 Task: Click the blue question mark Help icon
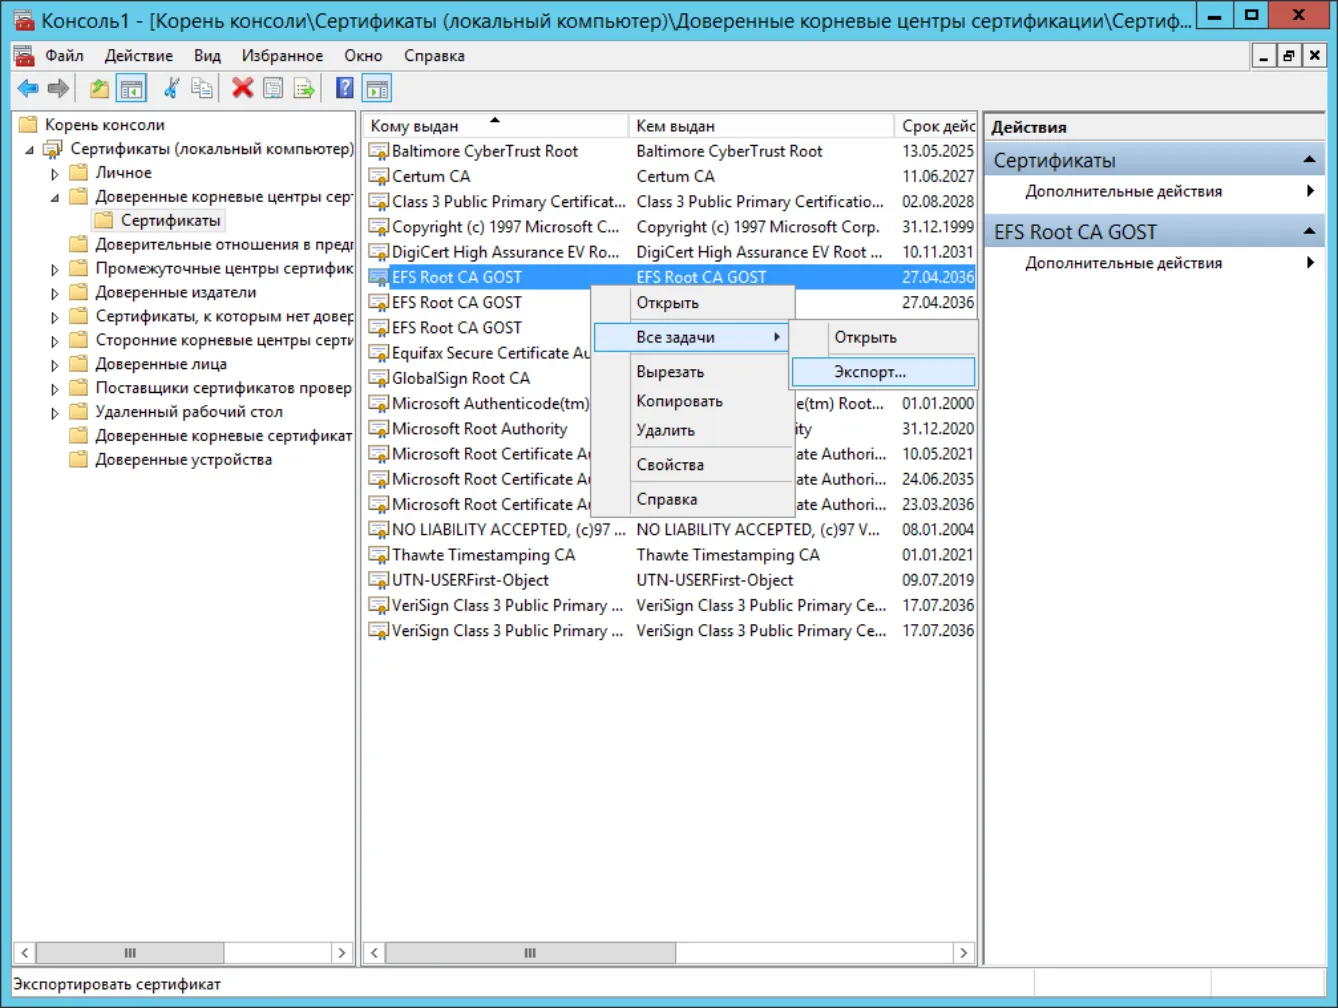coord(345,89)
